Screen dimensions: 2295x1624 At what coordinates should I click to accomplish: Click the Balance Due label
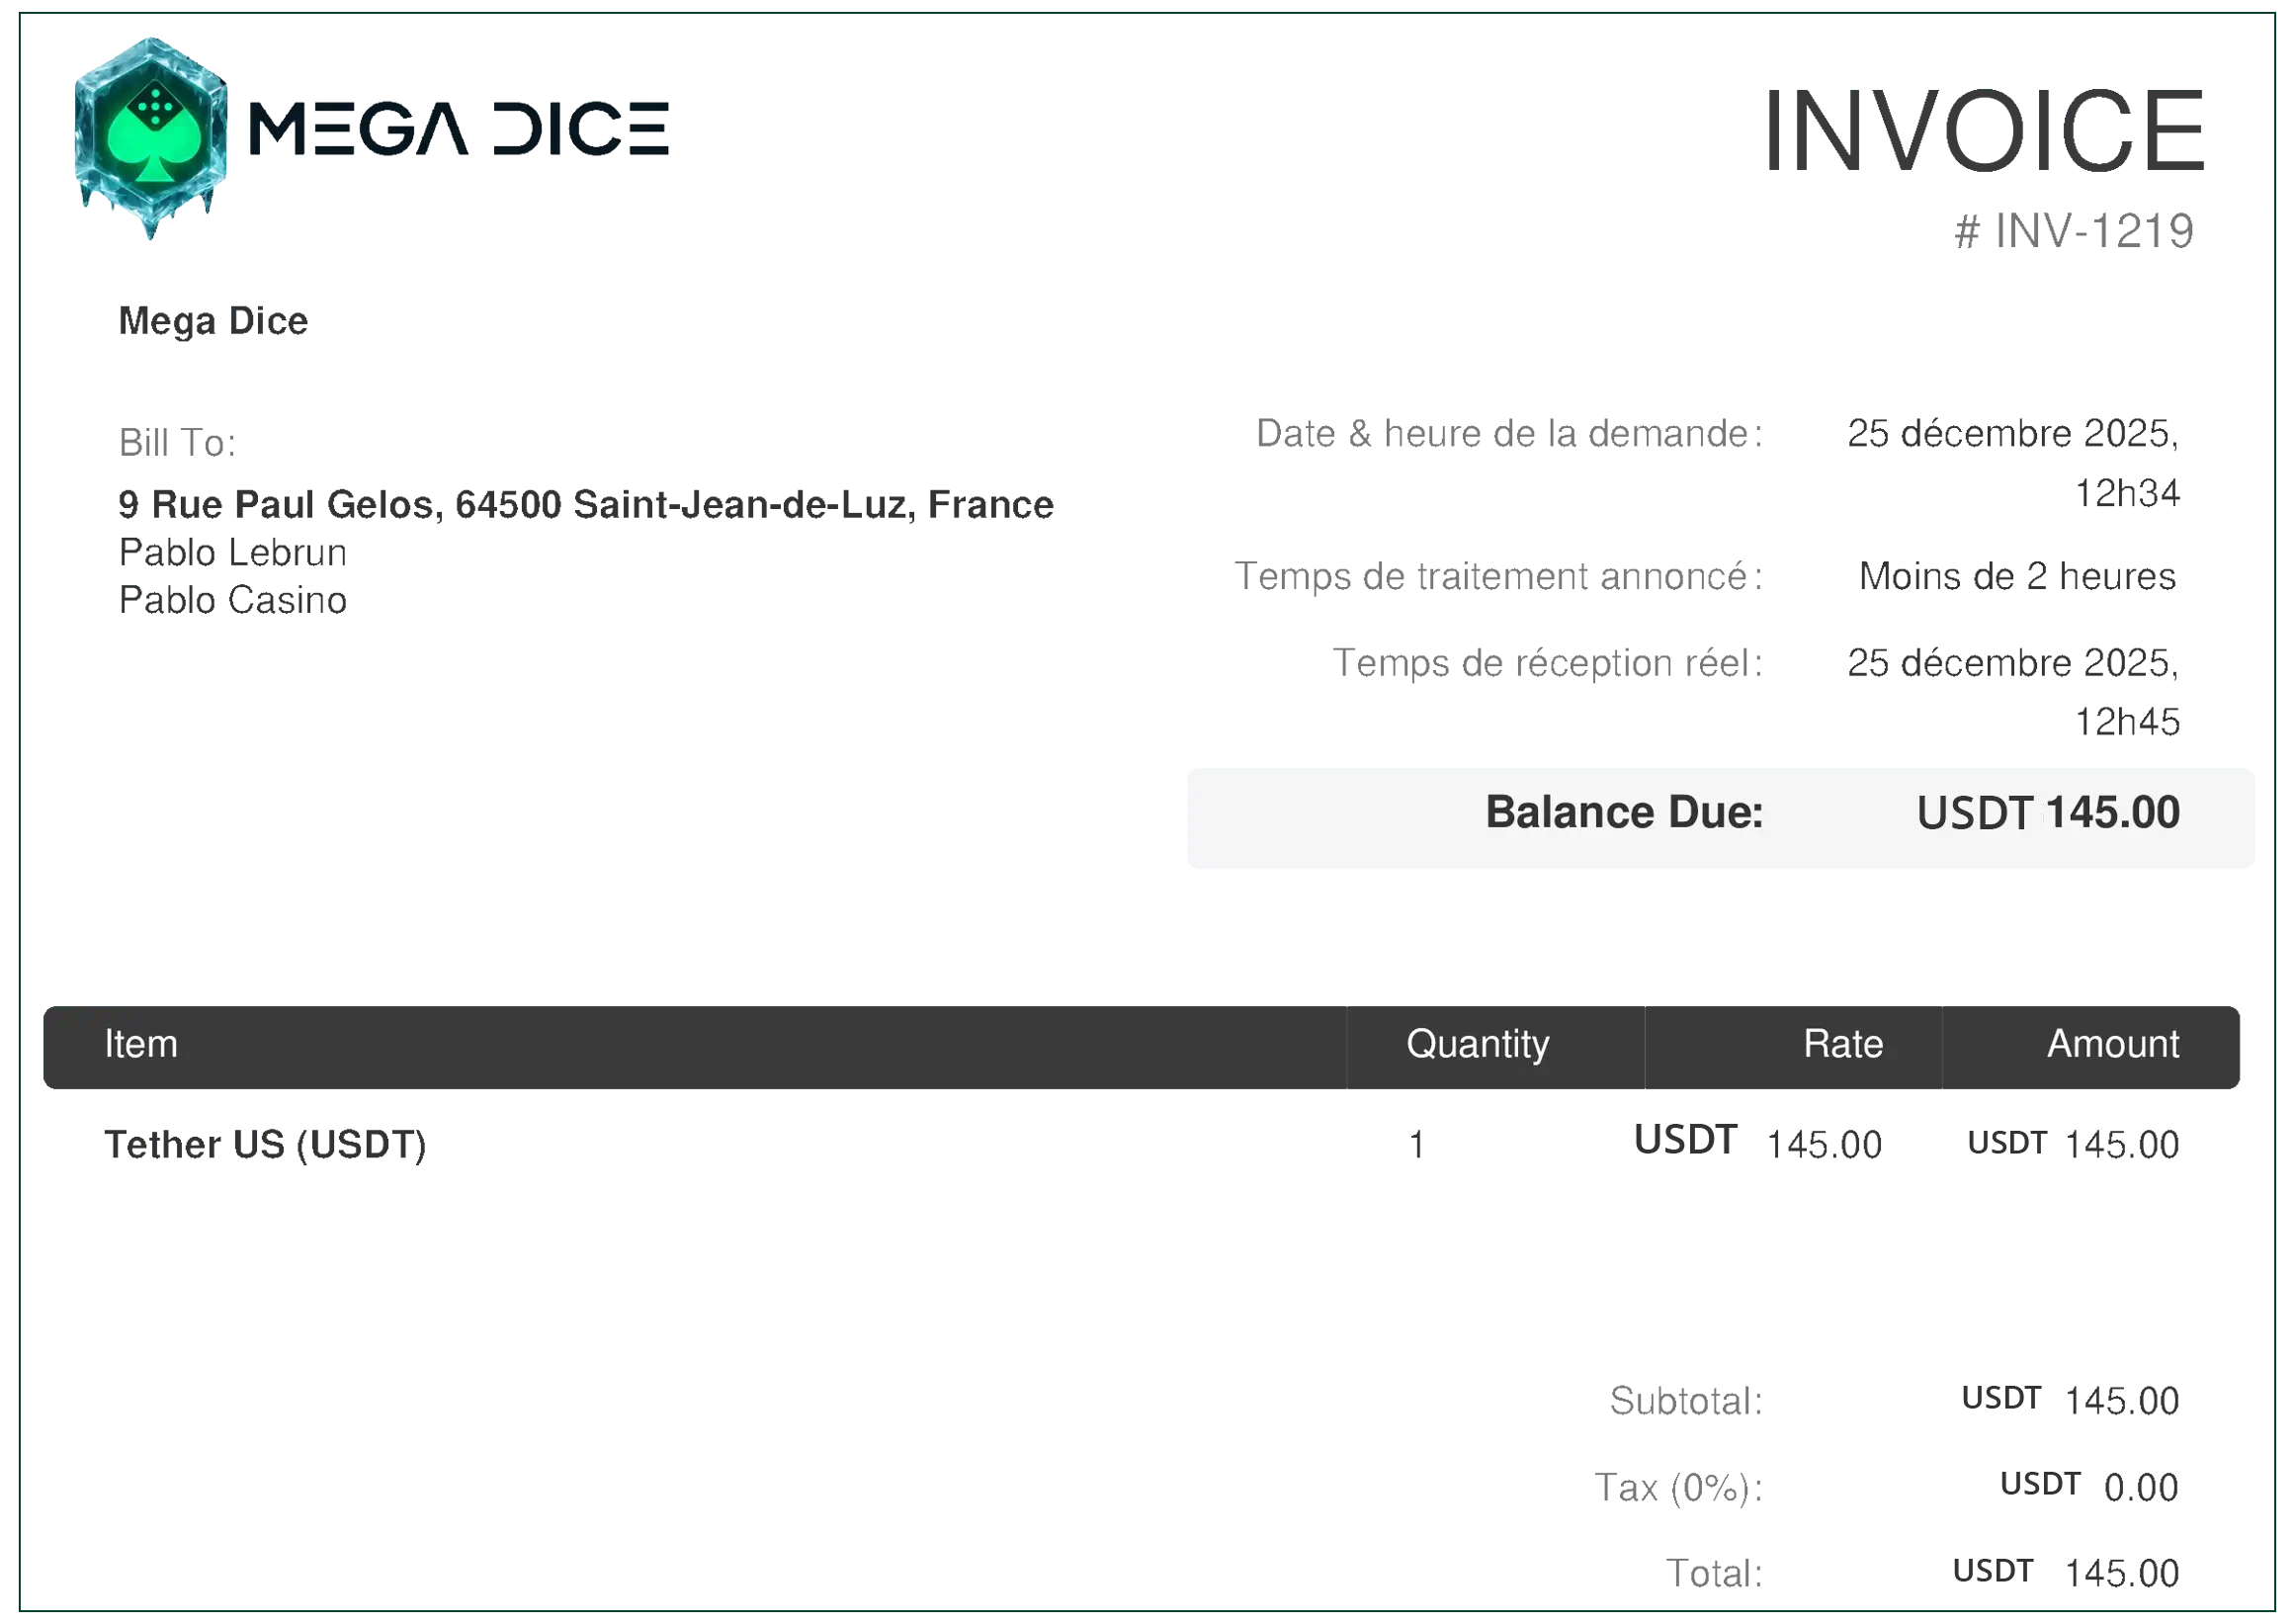click(1623, 813)
